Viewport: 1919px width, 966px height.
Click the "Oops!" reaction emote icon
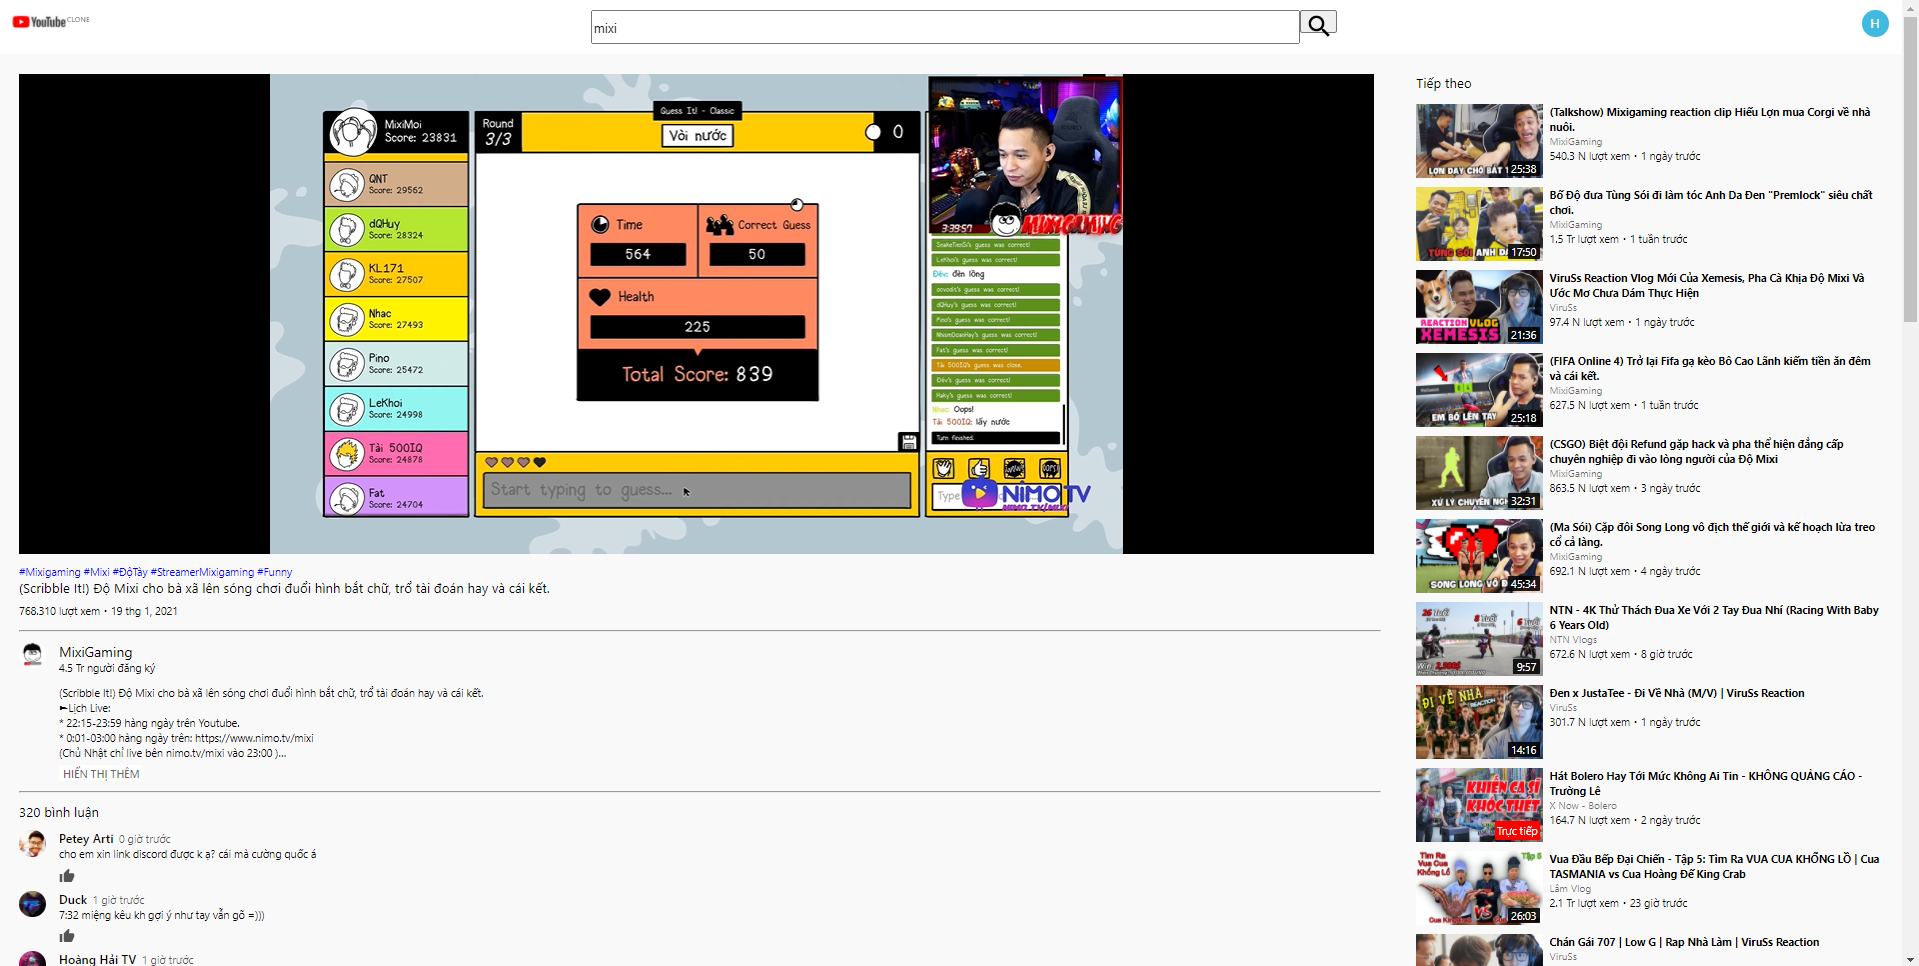(x=1049, y=468)
